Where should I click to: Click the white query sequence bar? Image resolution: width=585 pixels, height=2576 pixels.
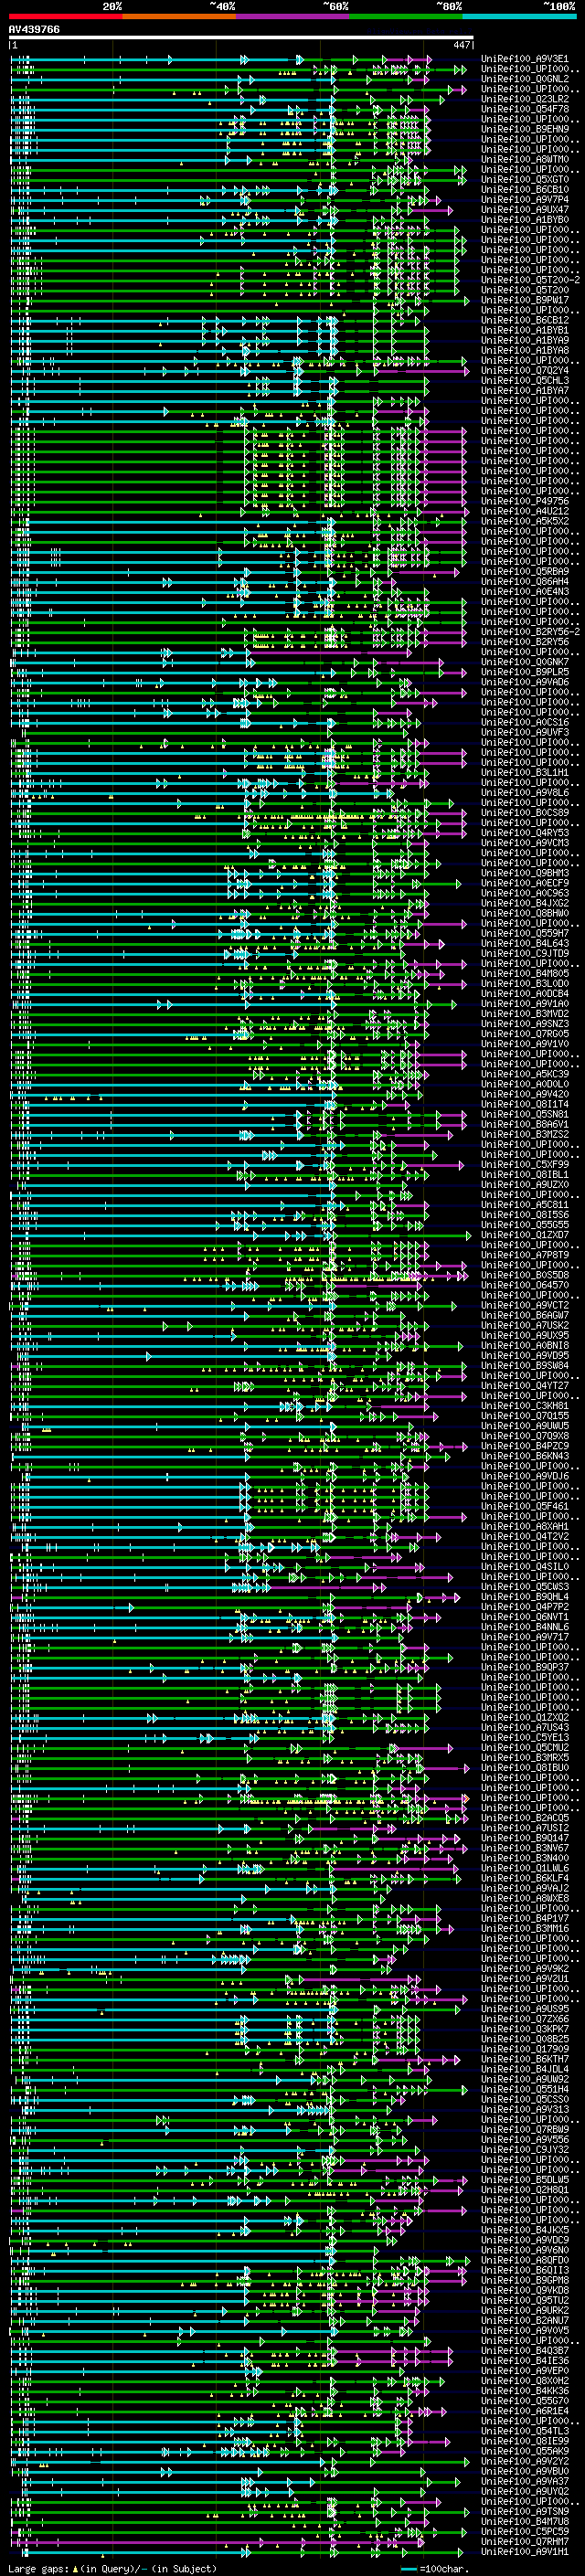[241, 38]
